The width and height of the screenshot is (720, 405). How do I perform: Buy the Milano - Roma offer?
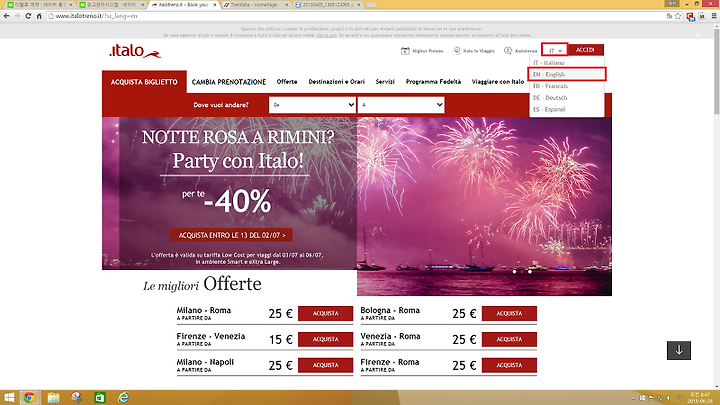tap(326, 314)
